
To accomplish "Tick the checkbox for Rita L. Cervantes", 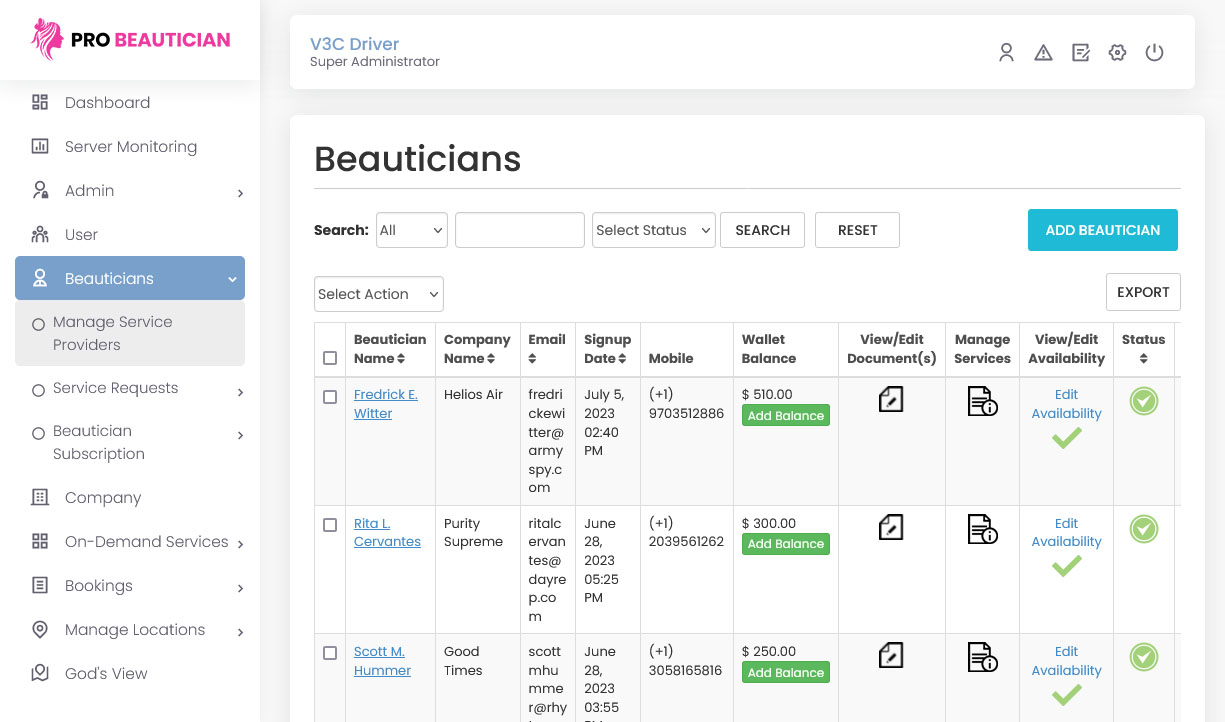I will pos(330,525).
